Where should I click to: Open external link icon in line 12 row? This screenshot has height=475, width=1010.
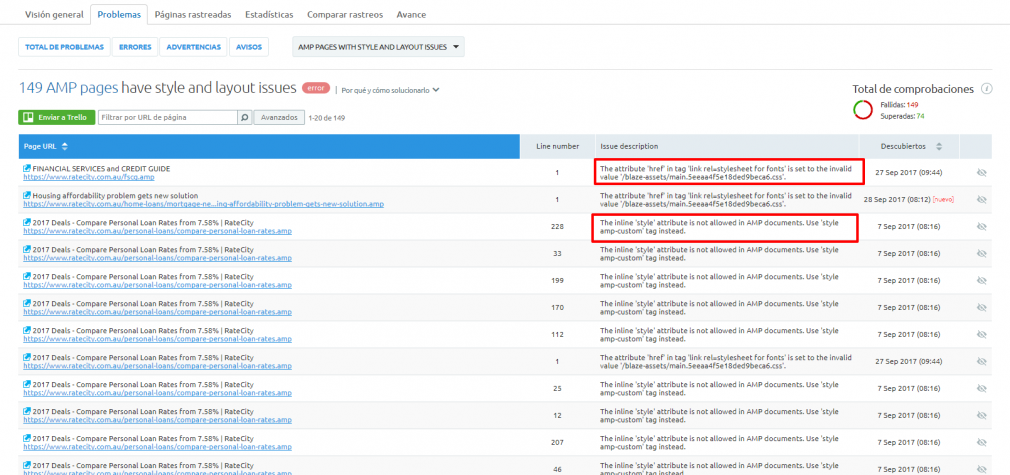point(27,412)
